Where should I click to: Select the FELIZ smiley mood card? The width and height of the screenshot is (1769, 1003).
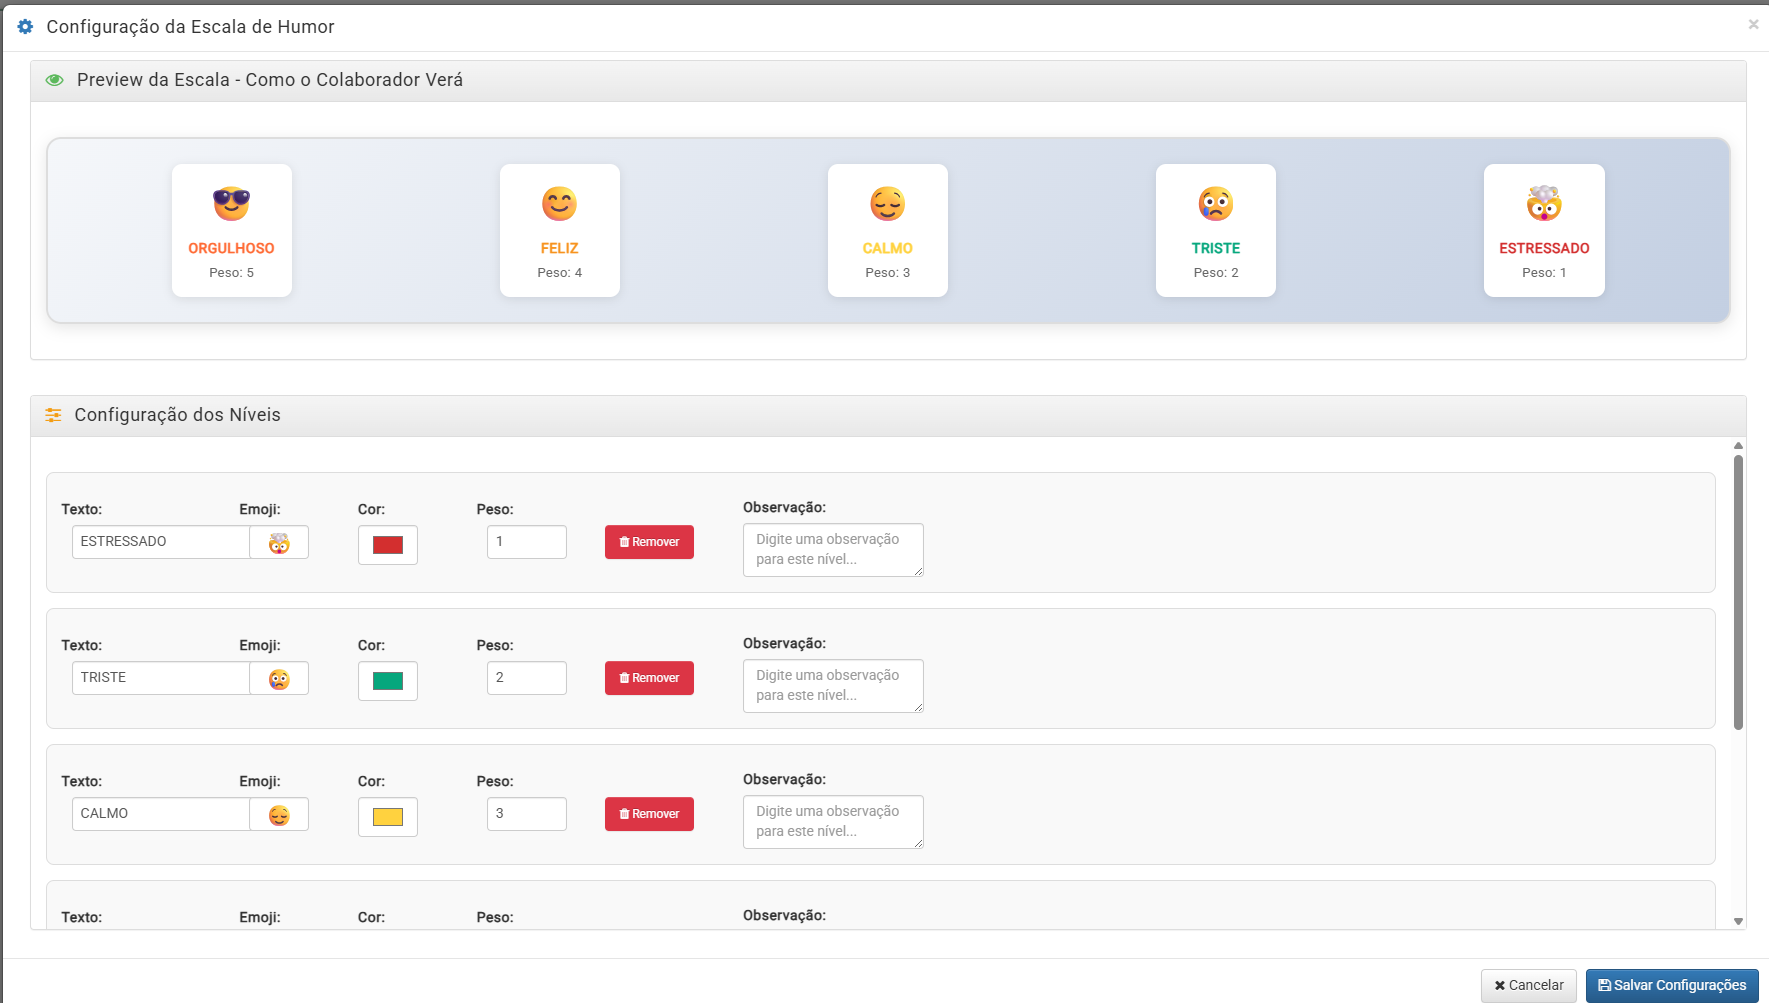tap(559, 230)
